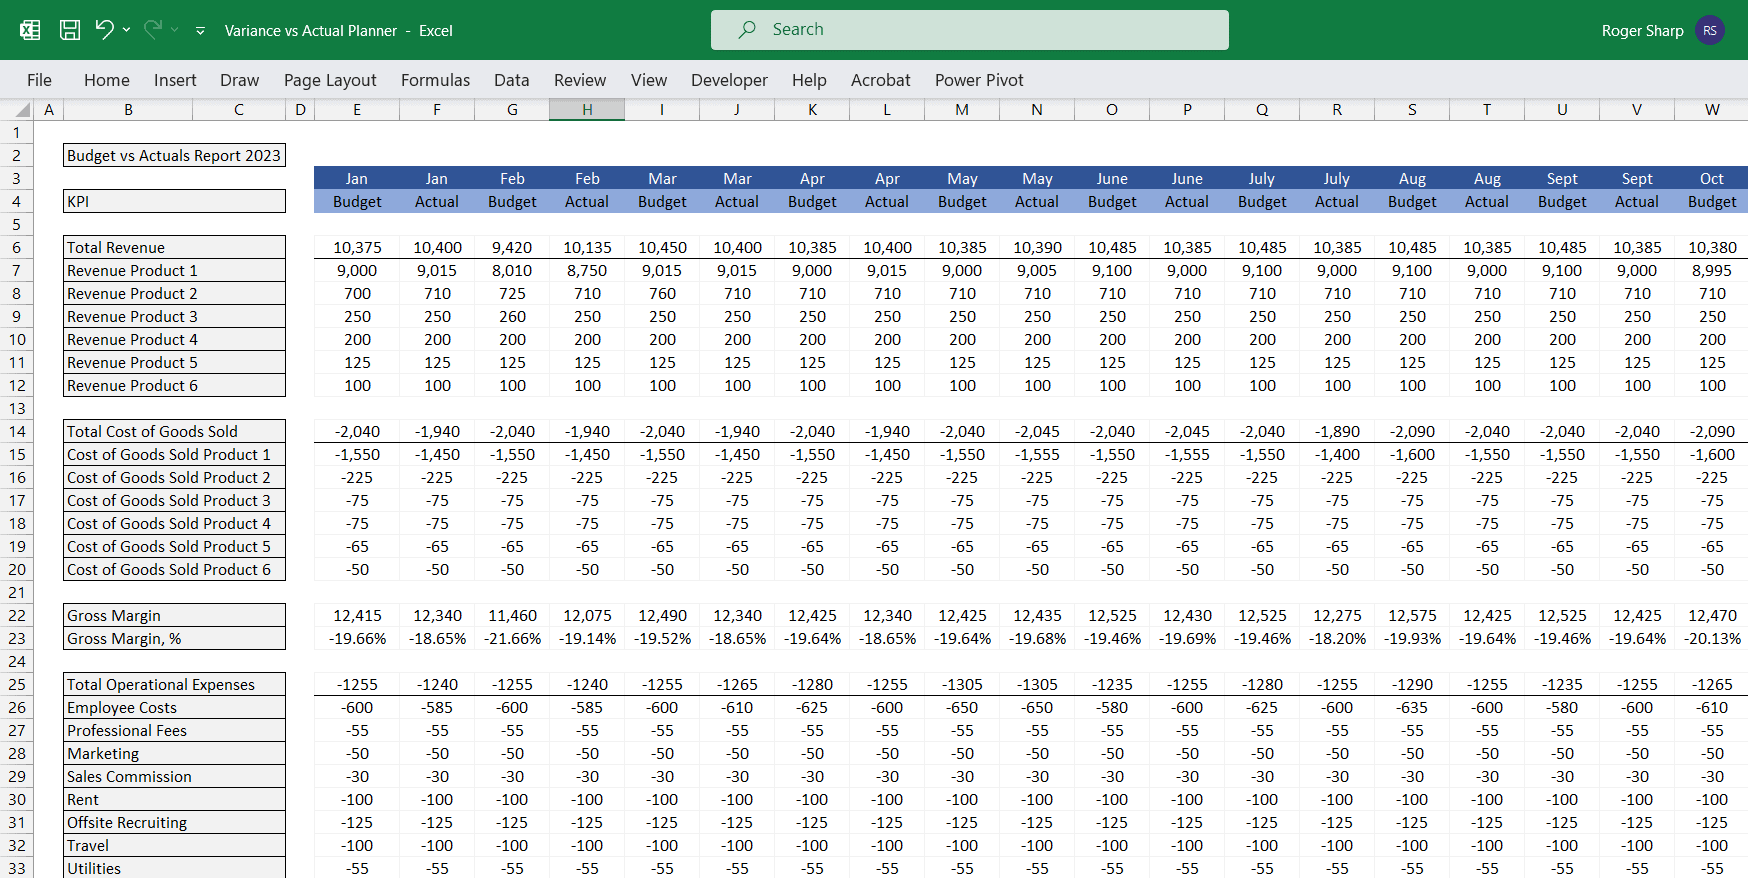Click the Roger Sharp account name
1748x878 pixels.
point(1642,30)
